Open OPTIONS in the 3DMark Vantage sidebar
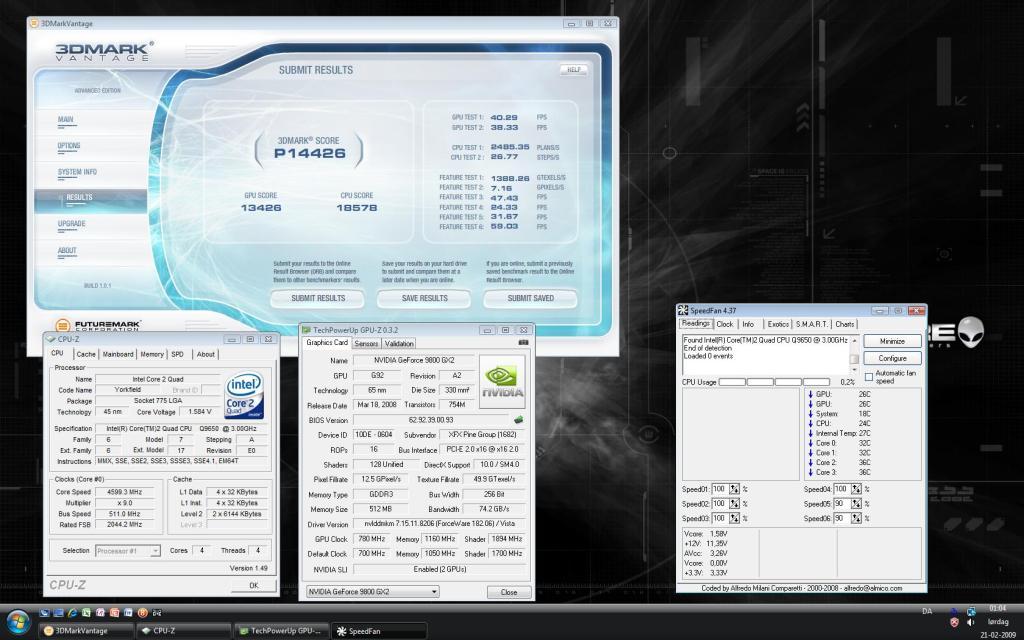The width and height of the screenshot is (1024, 640). (69, 146)
